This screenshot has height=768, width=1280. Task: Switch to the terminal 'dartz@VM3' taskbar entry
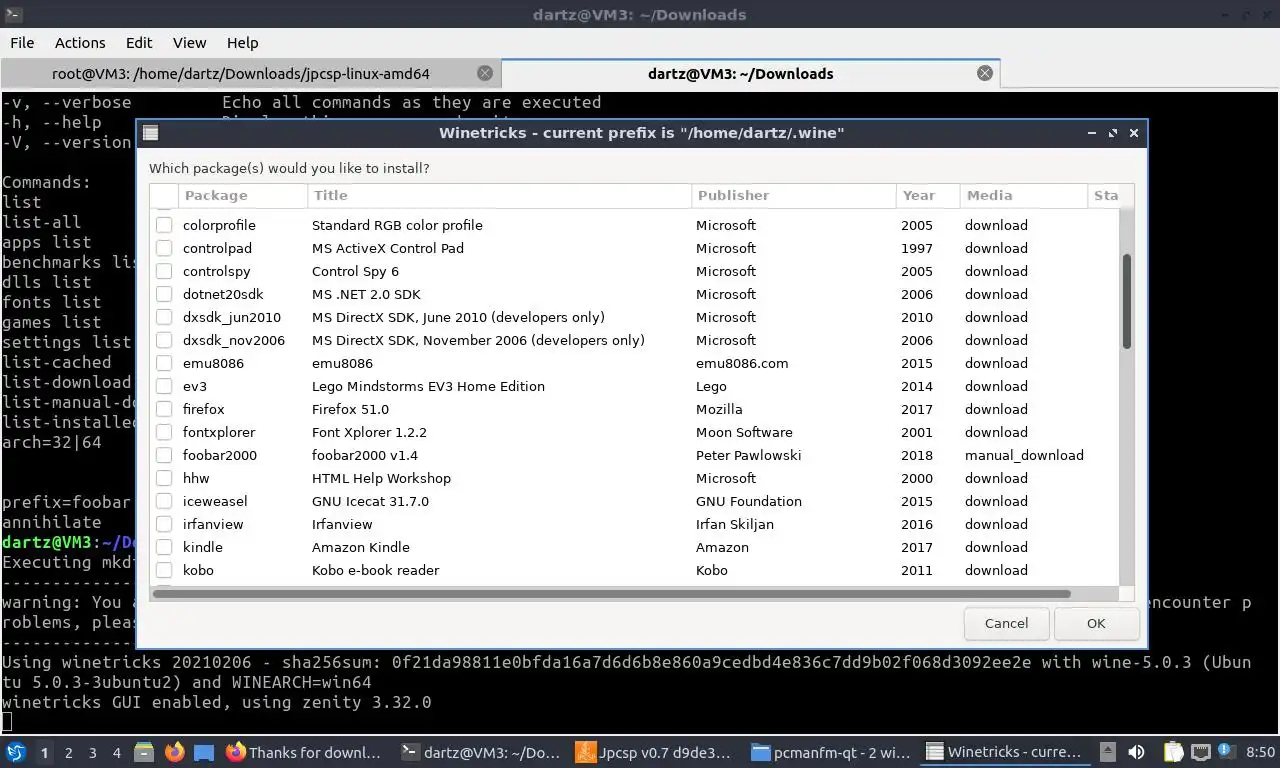pyautogui.click(x=481, y=752)
